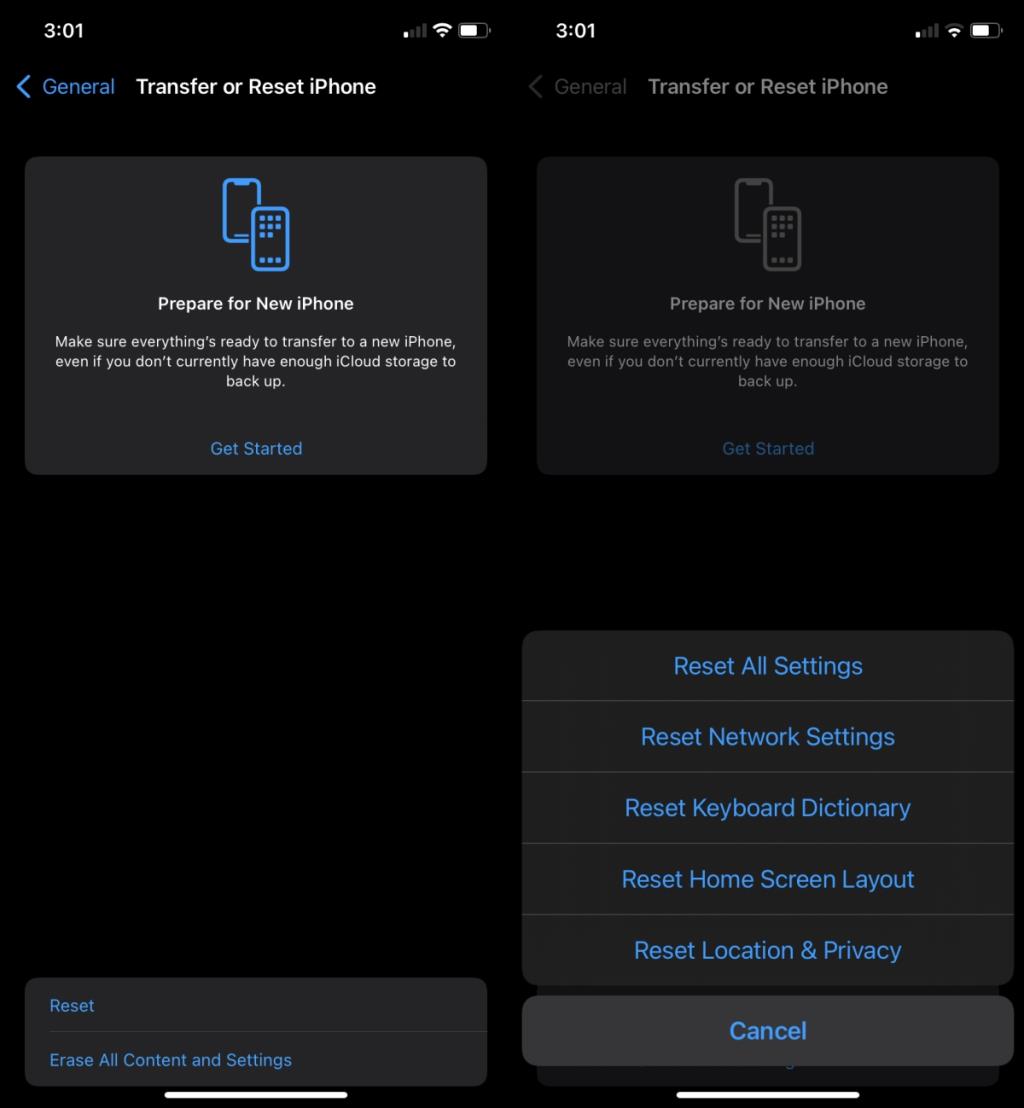
Task: Open the Reset options menu
Action: 71,1005
